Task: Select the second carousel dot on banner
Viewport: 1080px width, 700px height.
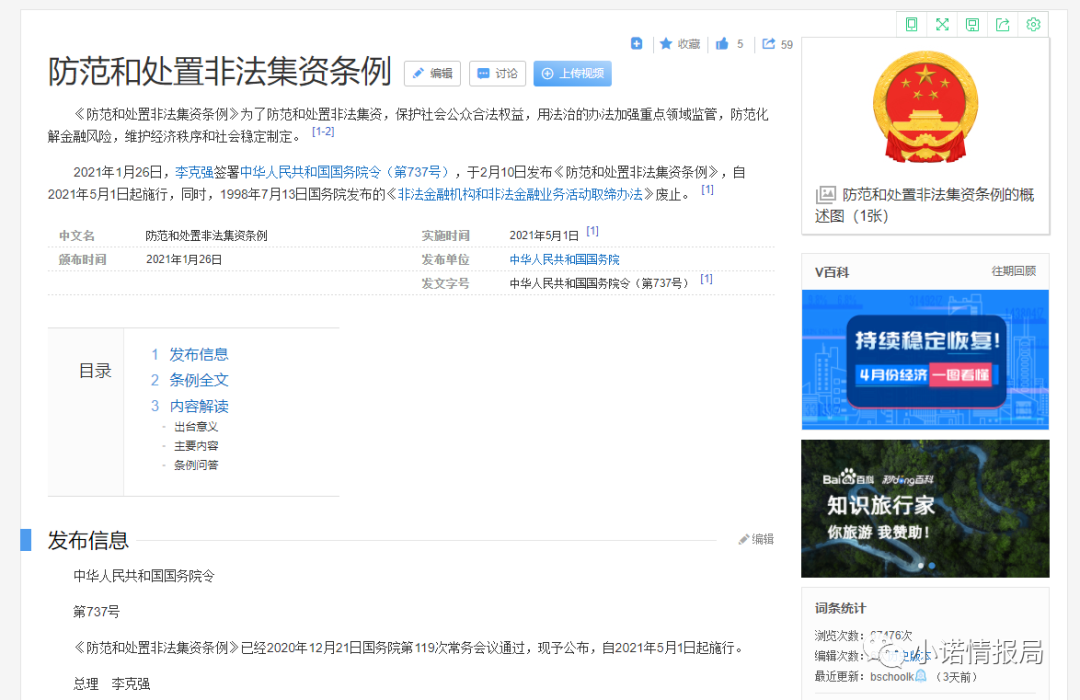Action: pos(932,566)
